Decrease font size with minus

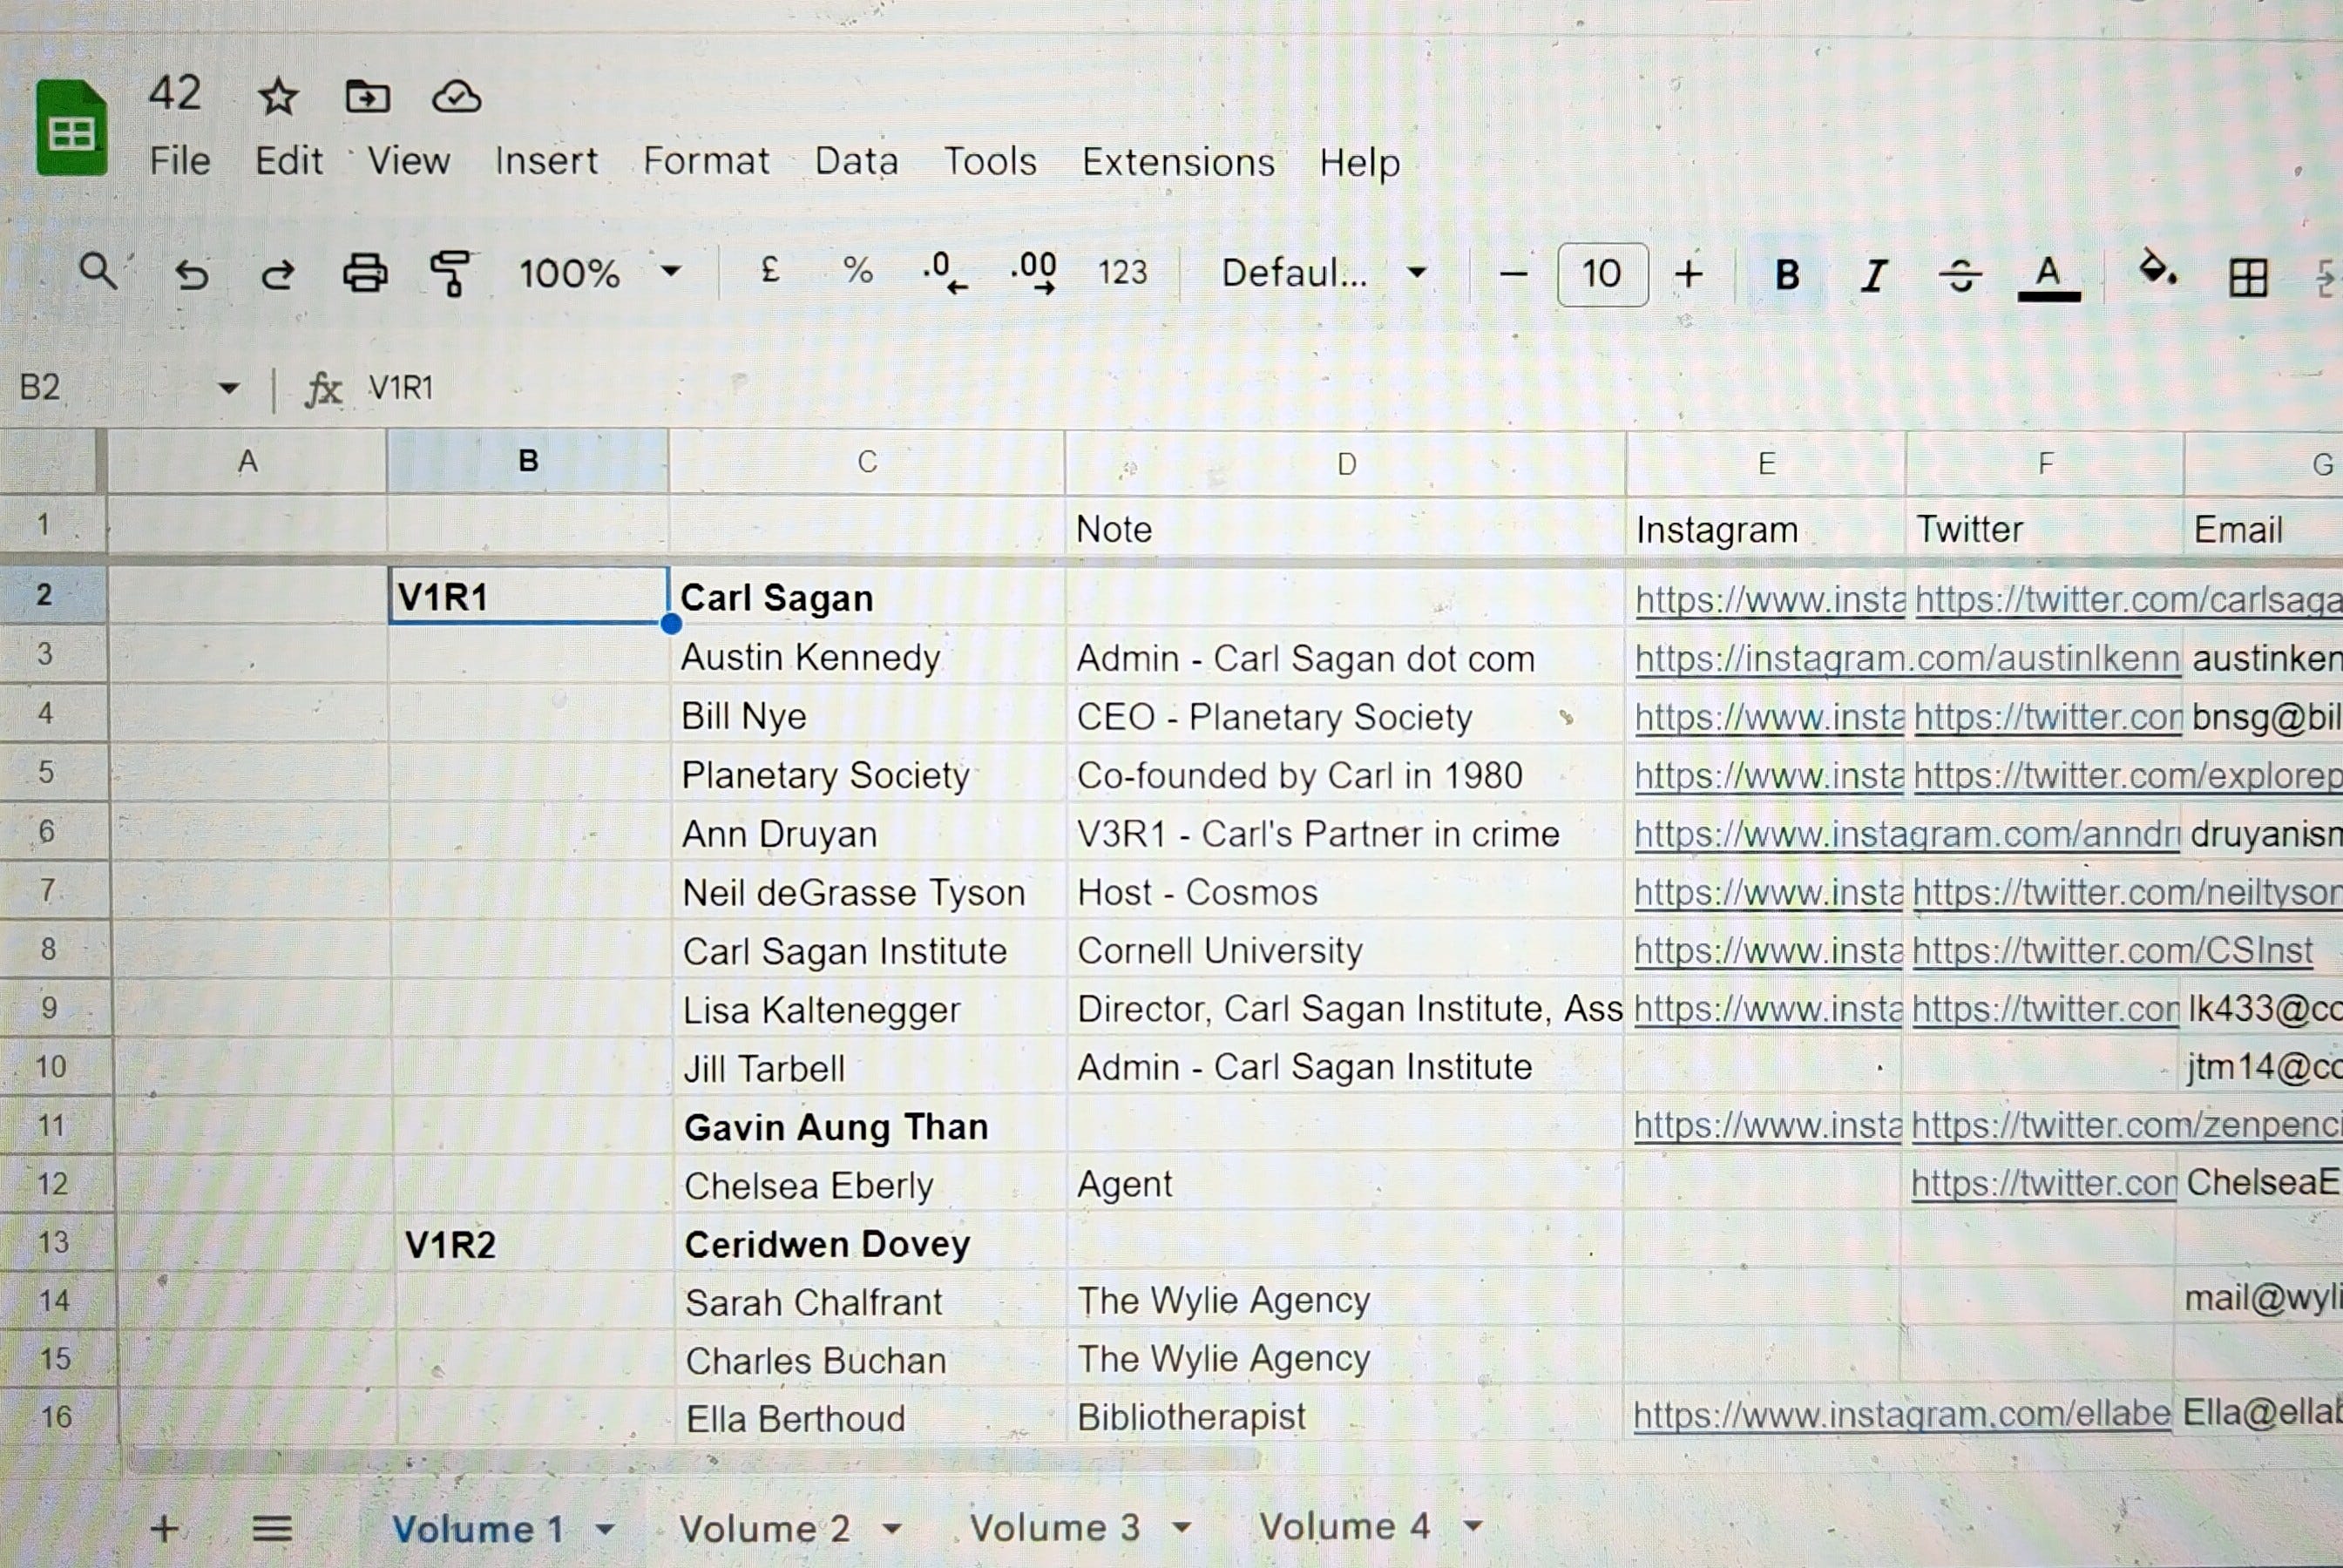1513,273
